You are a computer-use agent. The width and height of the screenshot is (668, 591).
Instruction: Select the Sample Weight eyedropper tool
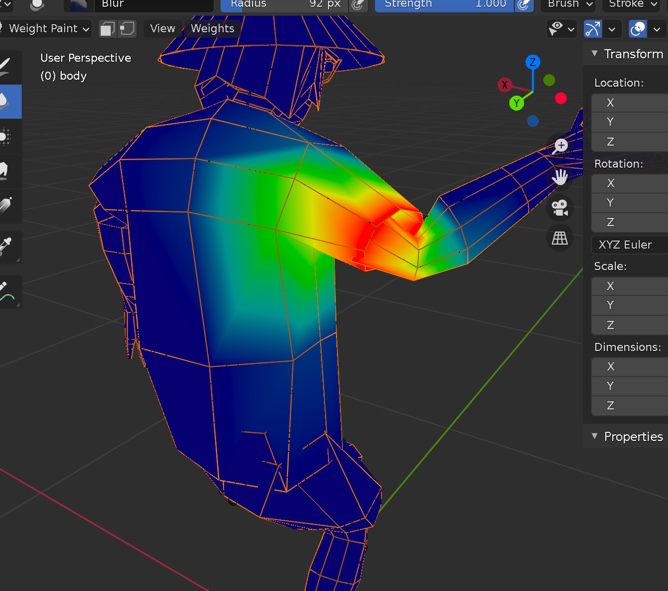coord(8,244)
